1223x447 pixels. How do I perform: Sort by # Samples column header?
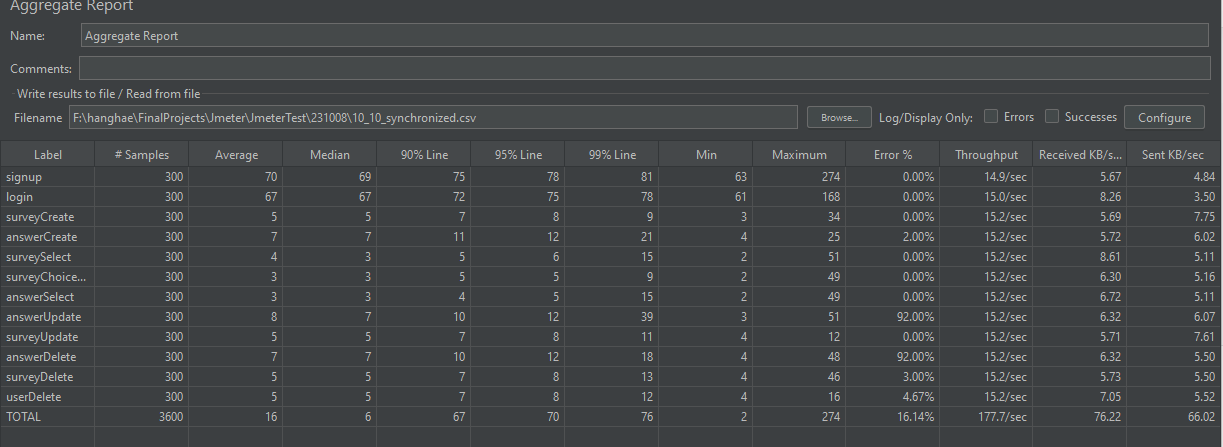142,155
